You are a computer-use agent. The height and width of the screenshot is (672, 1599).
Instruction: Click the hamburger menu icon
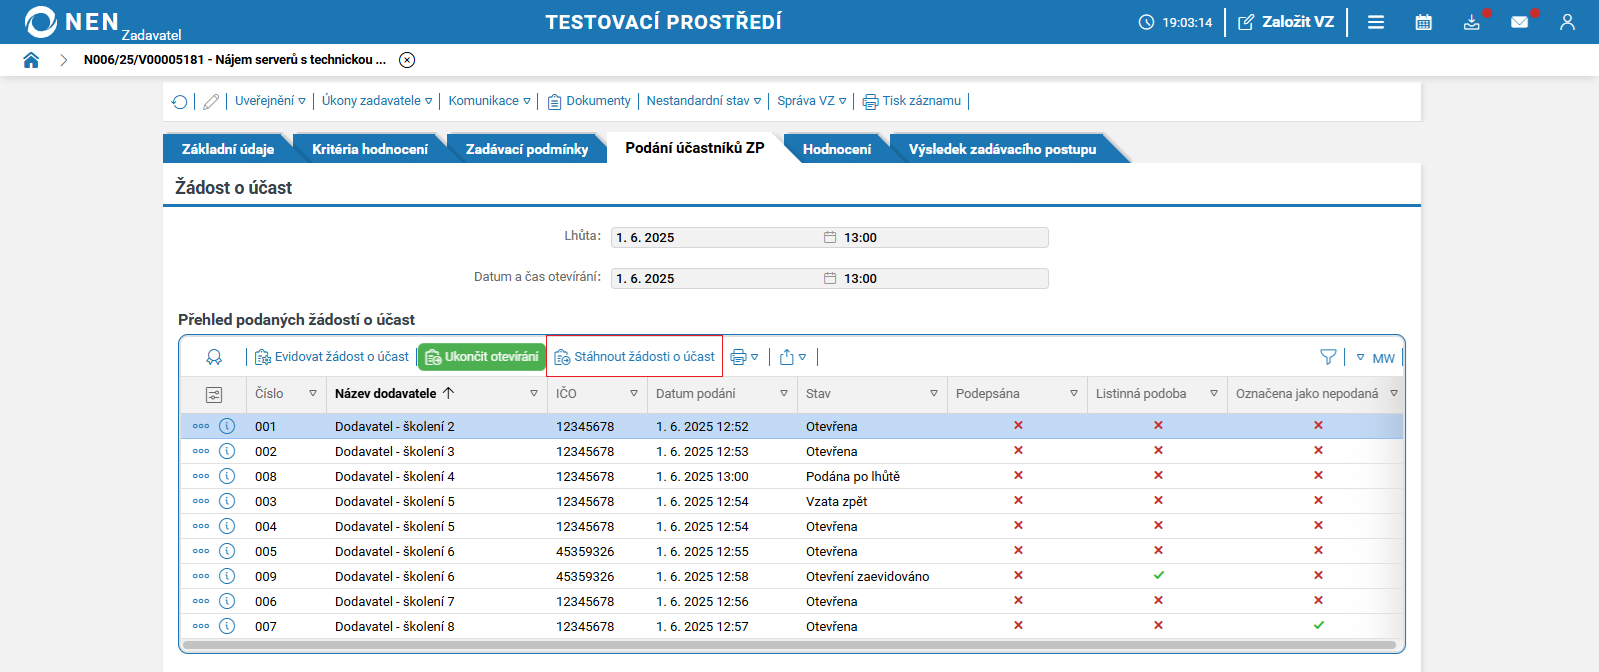(x=1376, y=22)
